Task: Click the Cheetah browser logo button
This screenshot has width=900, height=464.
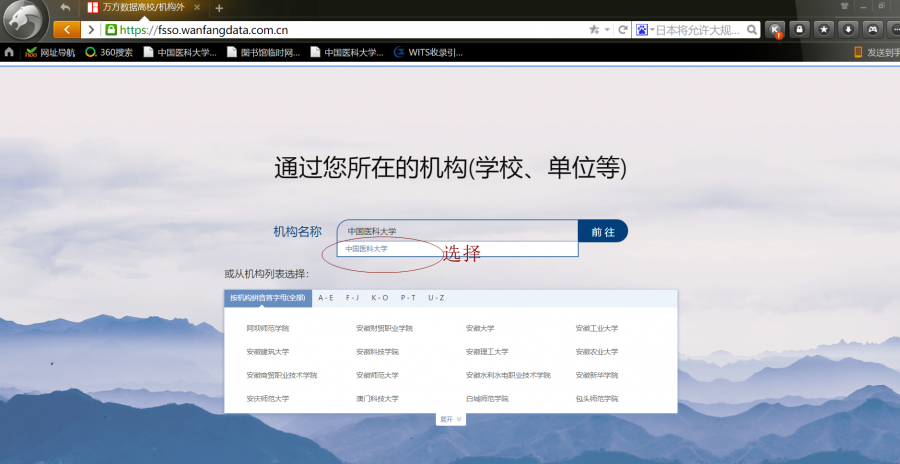Action: [25, 22]
